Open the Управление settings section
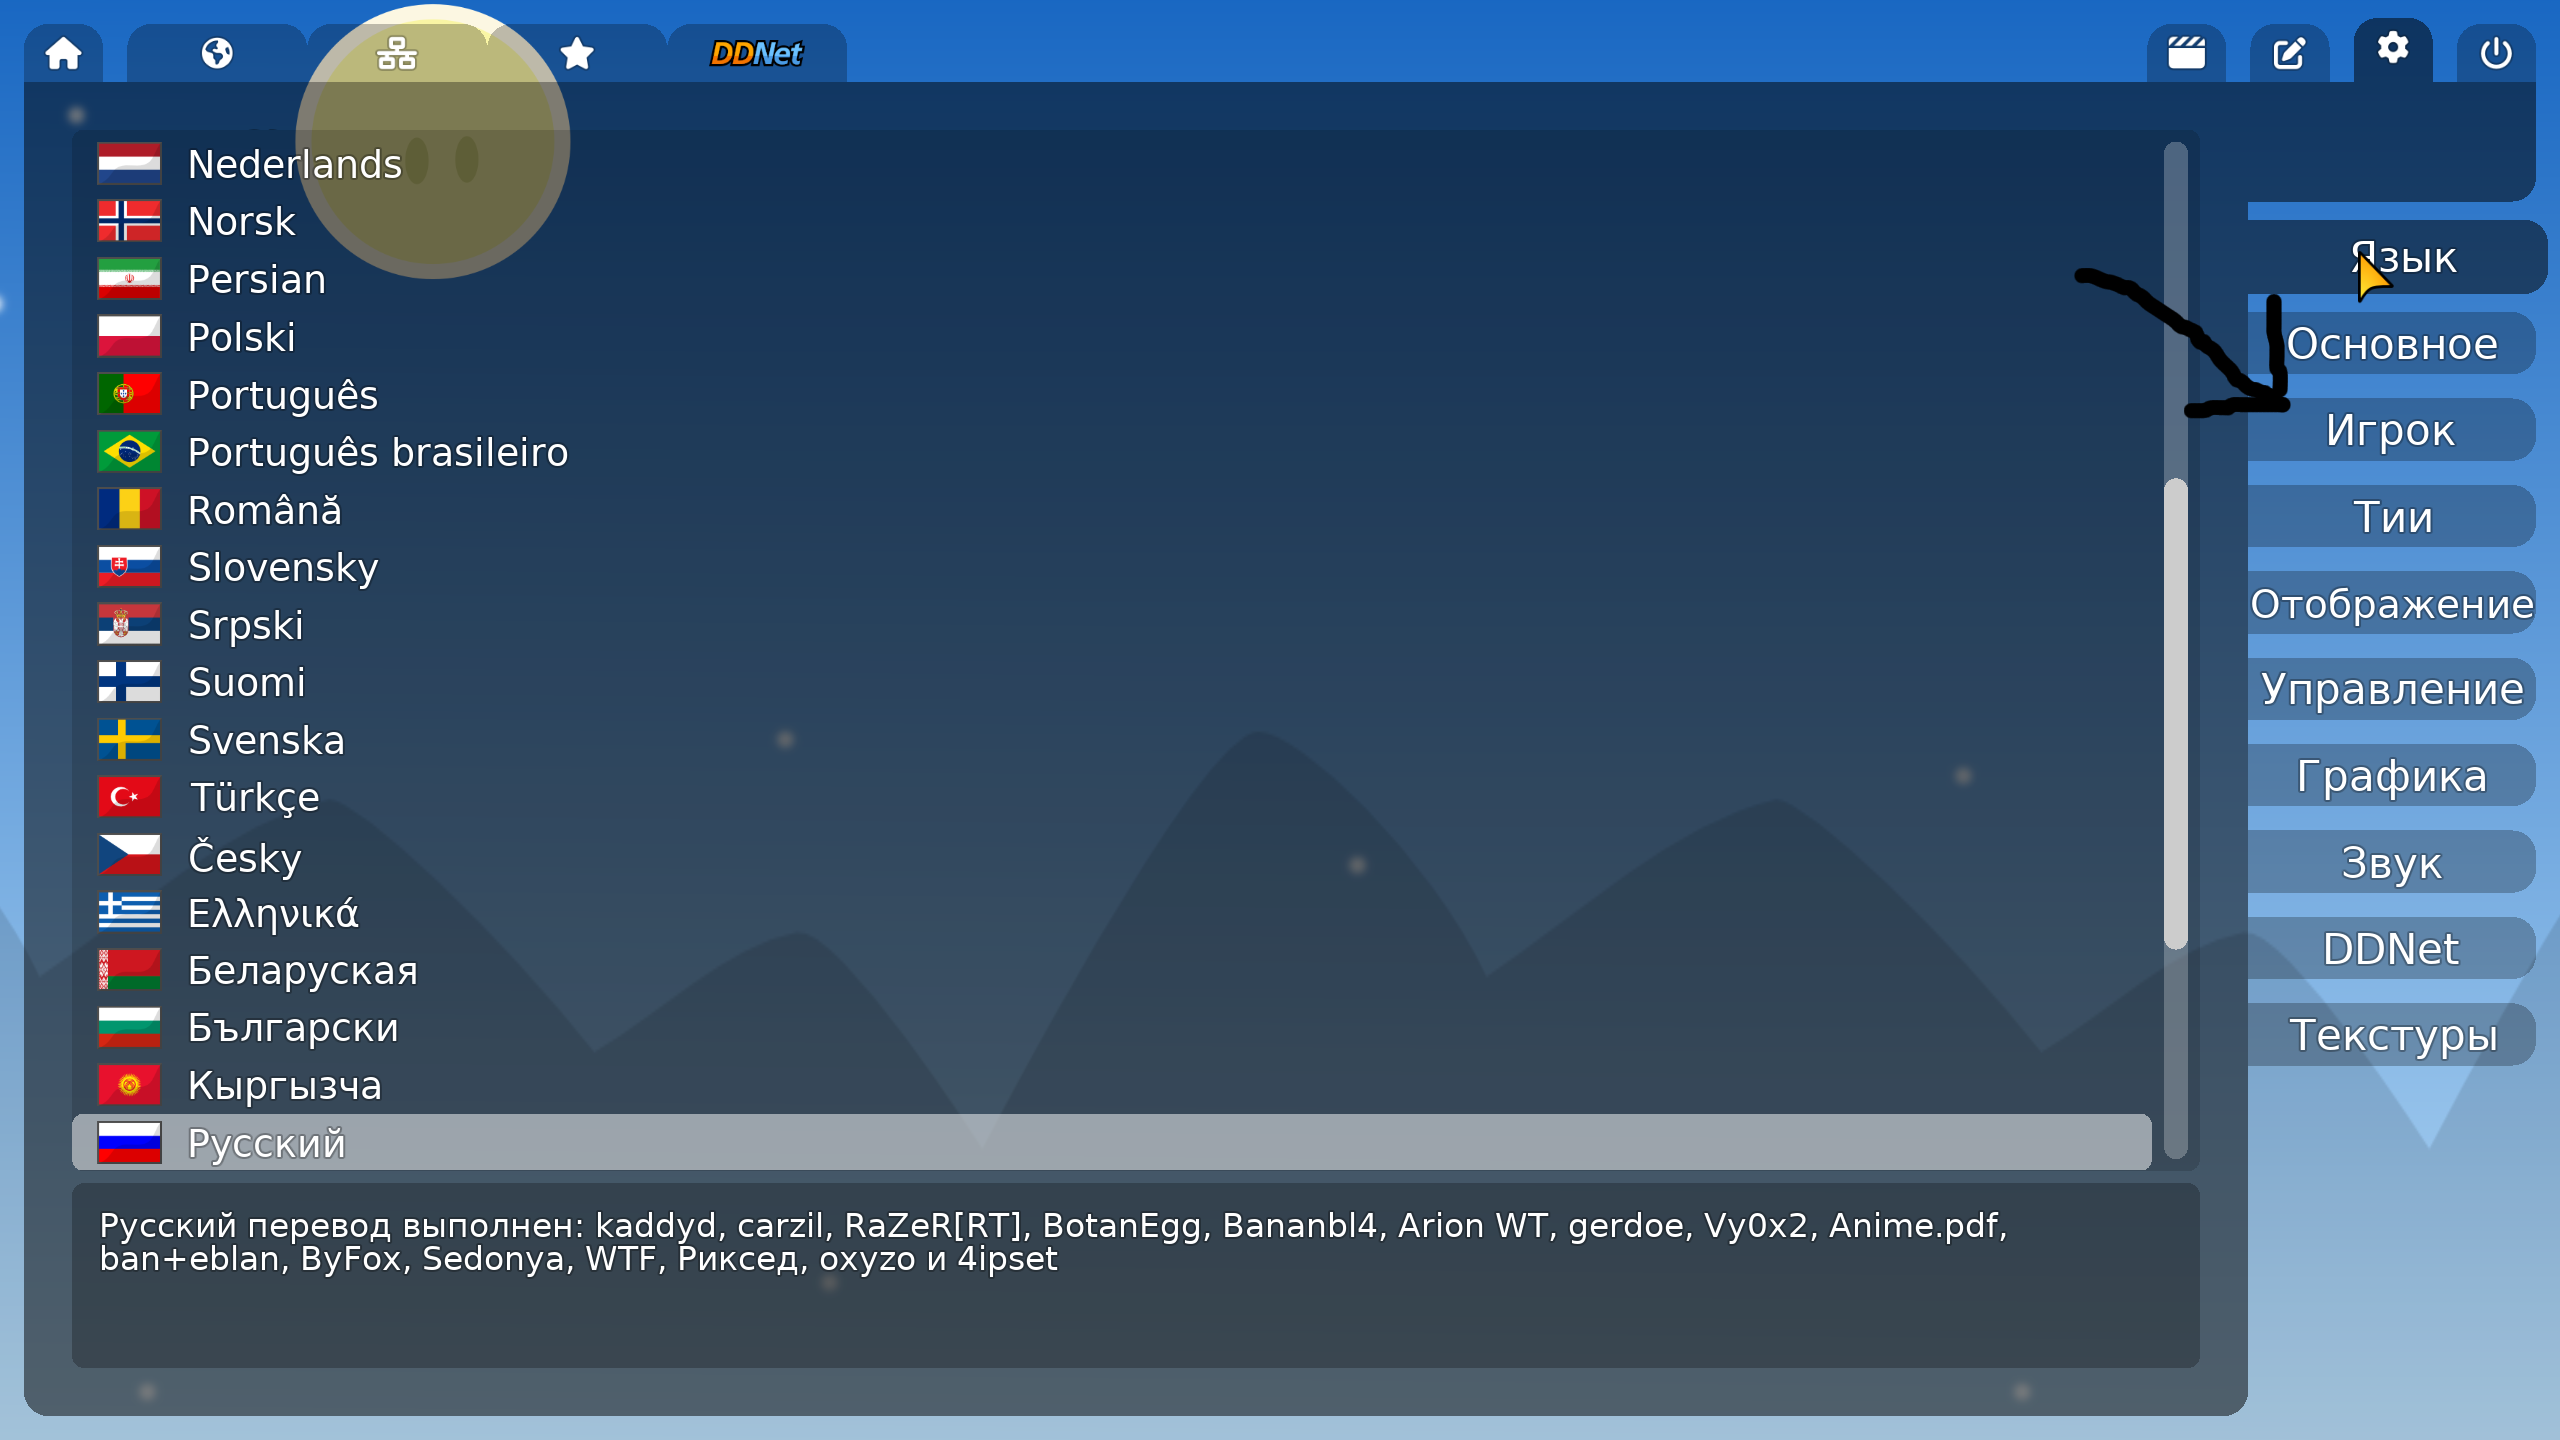 click(x=2391, y=689)
